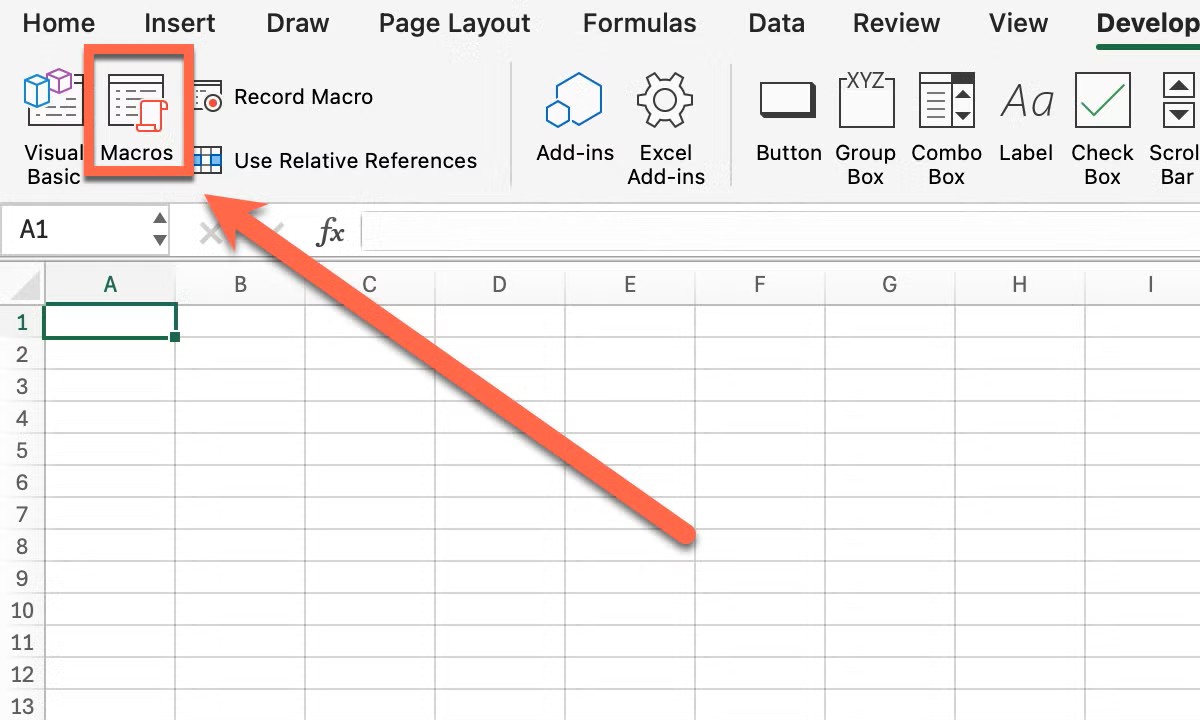Click the Name Box down arrow

coord(158,240)
